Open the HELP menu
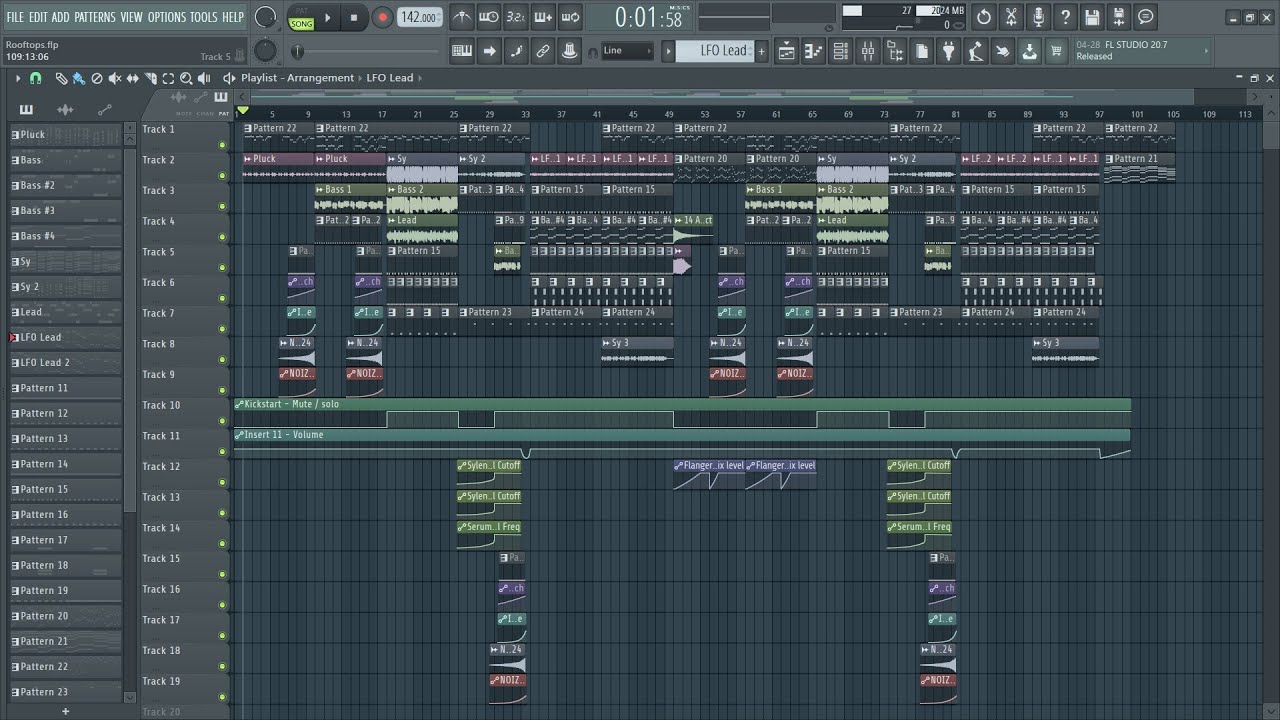 coord(232,17)
